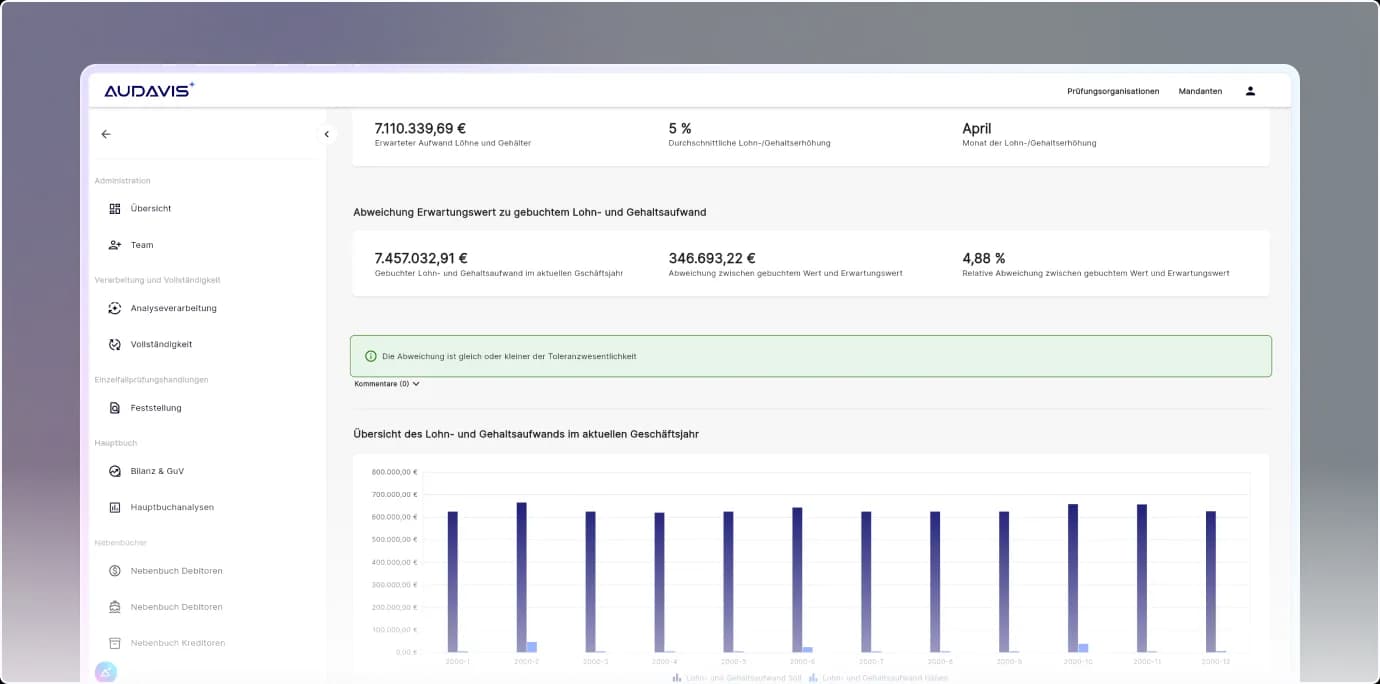Open Mandanten in the top navigation
The width and height of the screenshot is (1380, 684).
point(1200,91)
